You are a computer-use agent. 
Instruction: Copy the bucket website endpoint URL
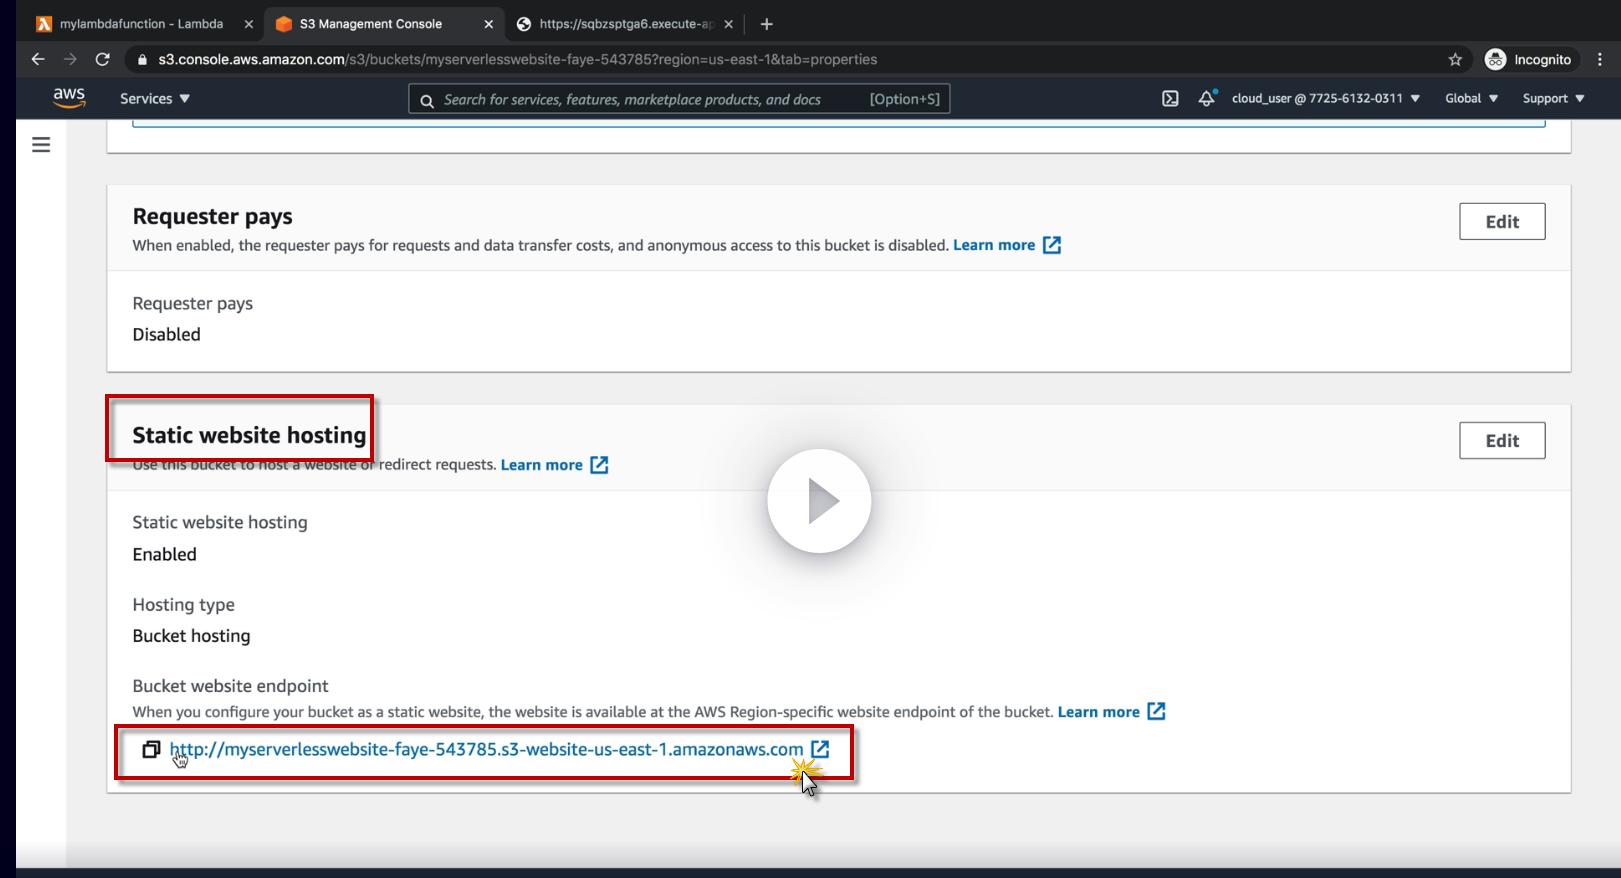(151, 749)
